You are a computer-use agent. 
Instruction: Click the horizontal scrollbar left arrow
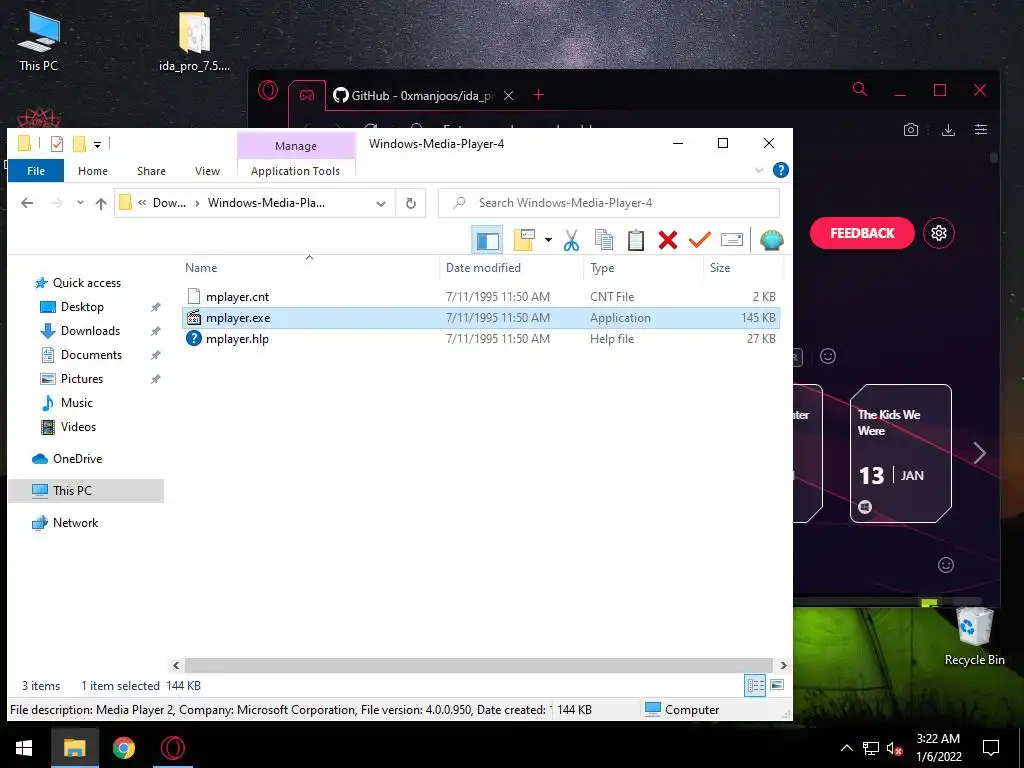176,665
